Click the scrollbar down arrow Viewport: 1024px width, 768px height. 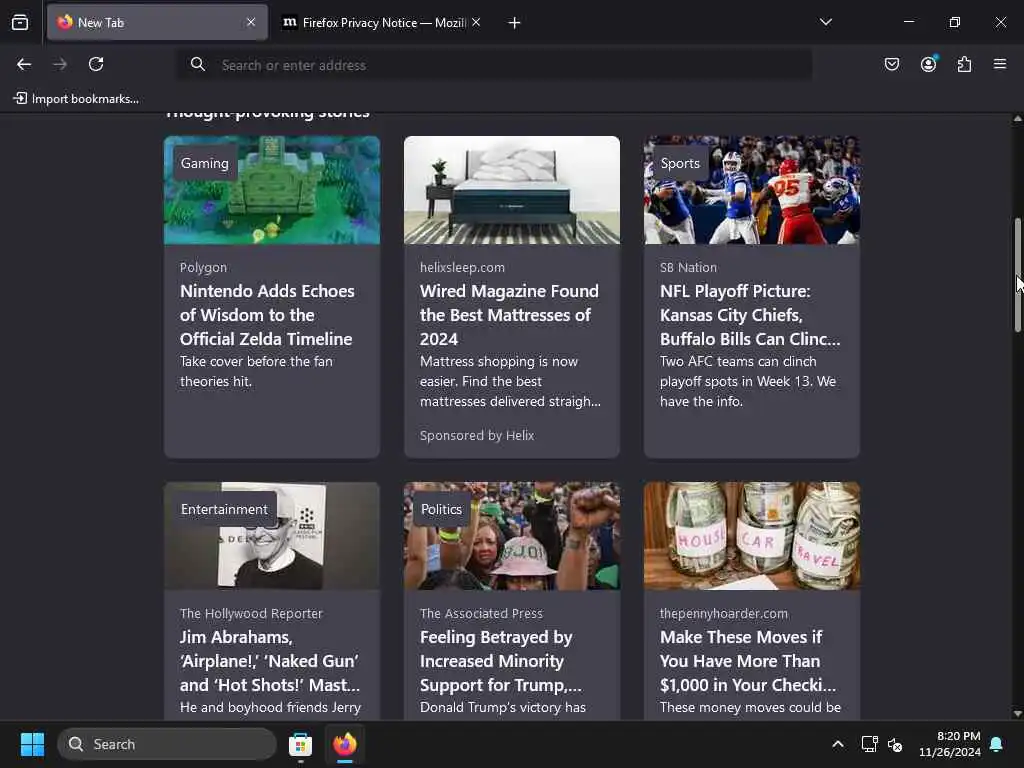tap(1017, 714)
